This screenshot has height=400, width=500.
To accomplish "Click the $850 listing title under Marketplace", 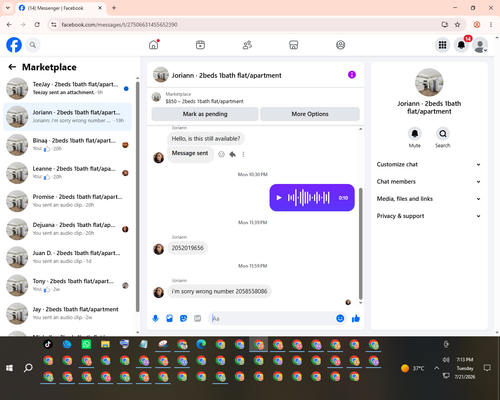I will 204,101.
